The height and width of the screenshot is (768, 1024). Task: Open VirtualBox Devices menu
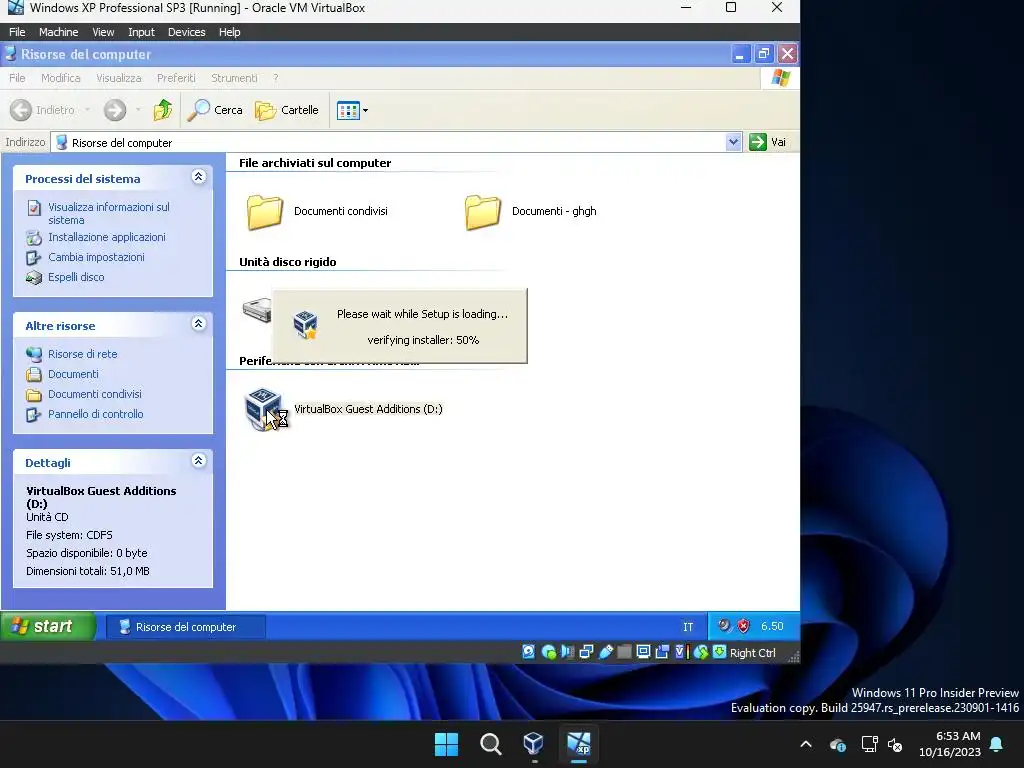click(x=186, y=32)
